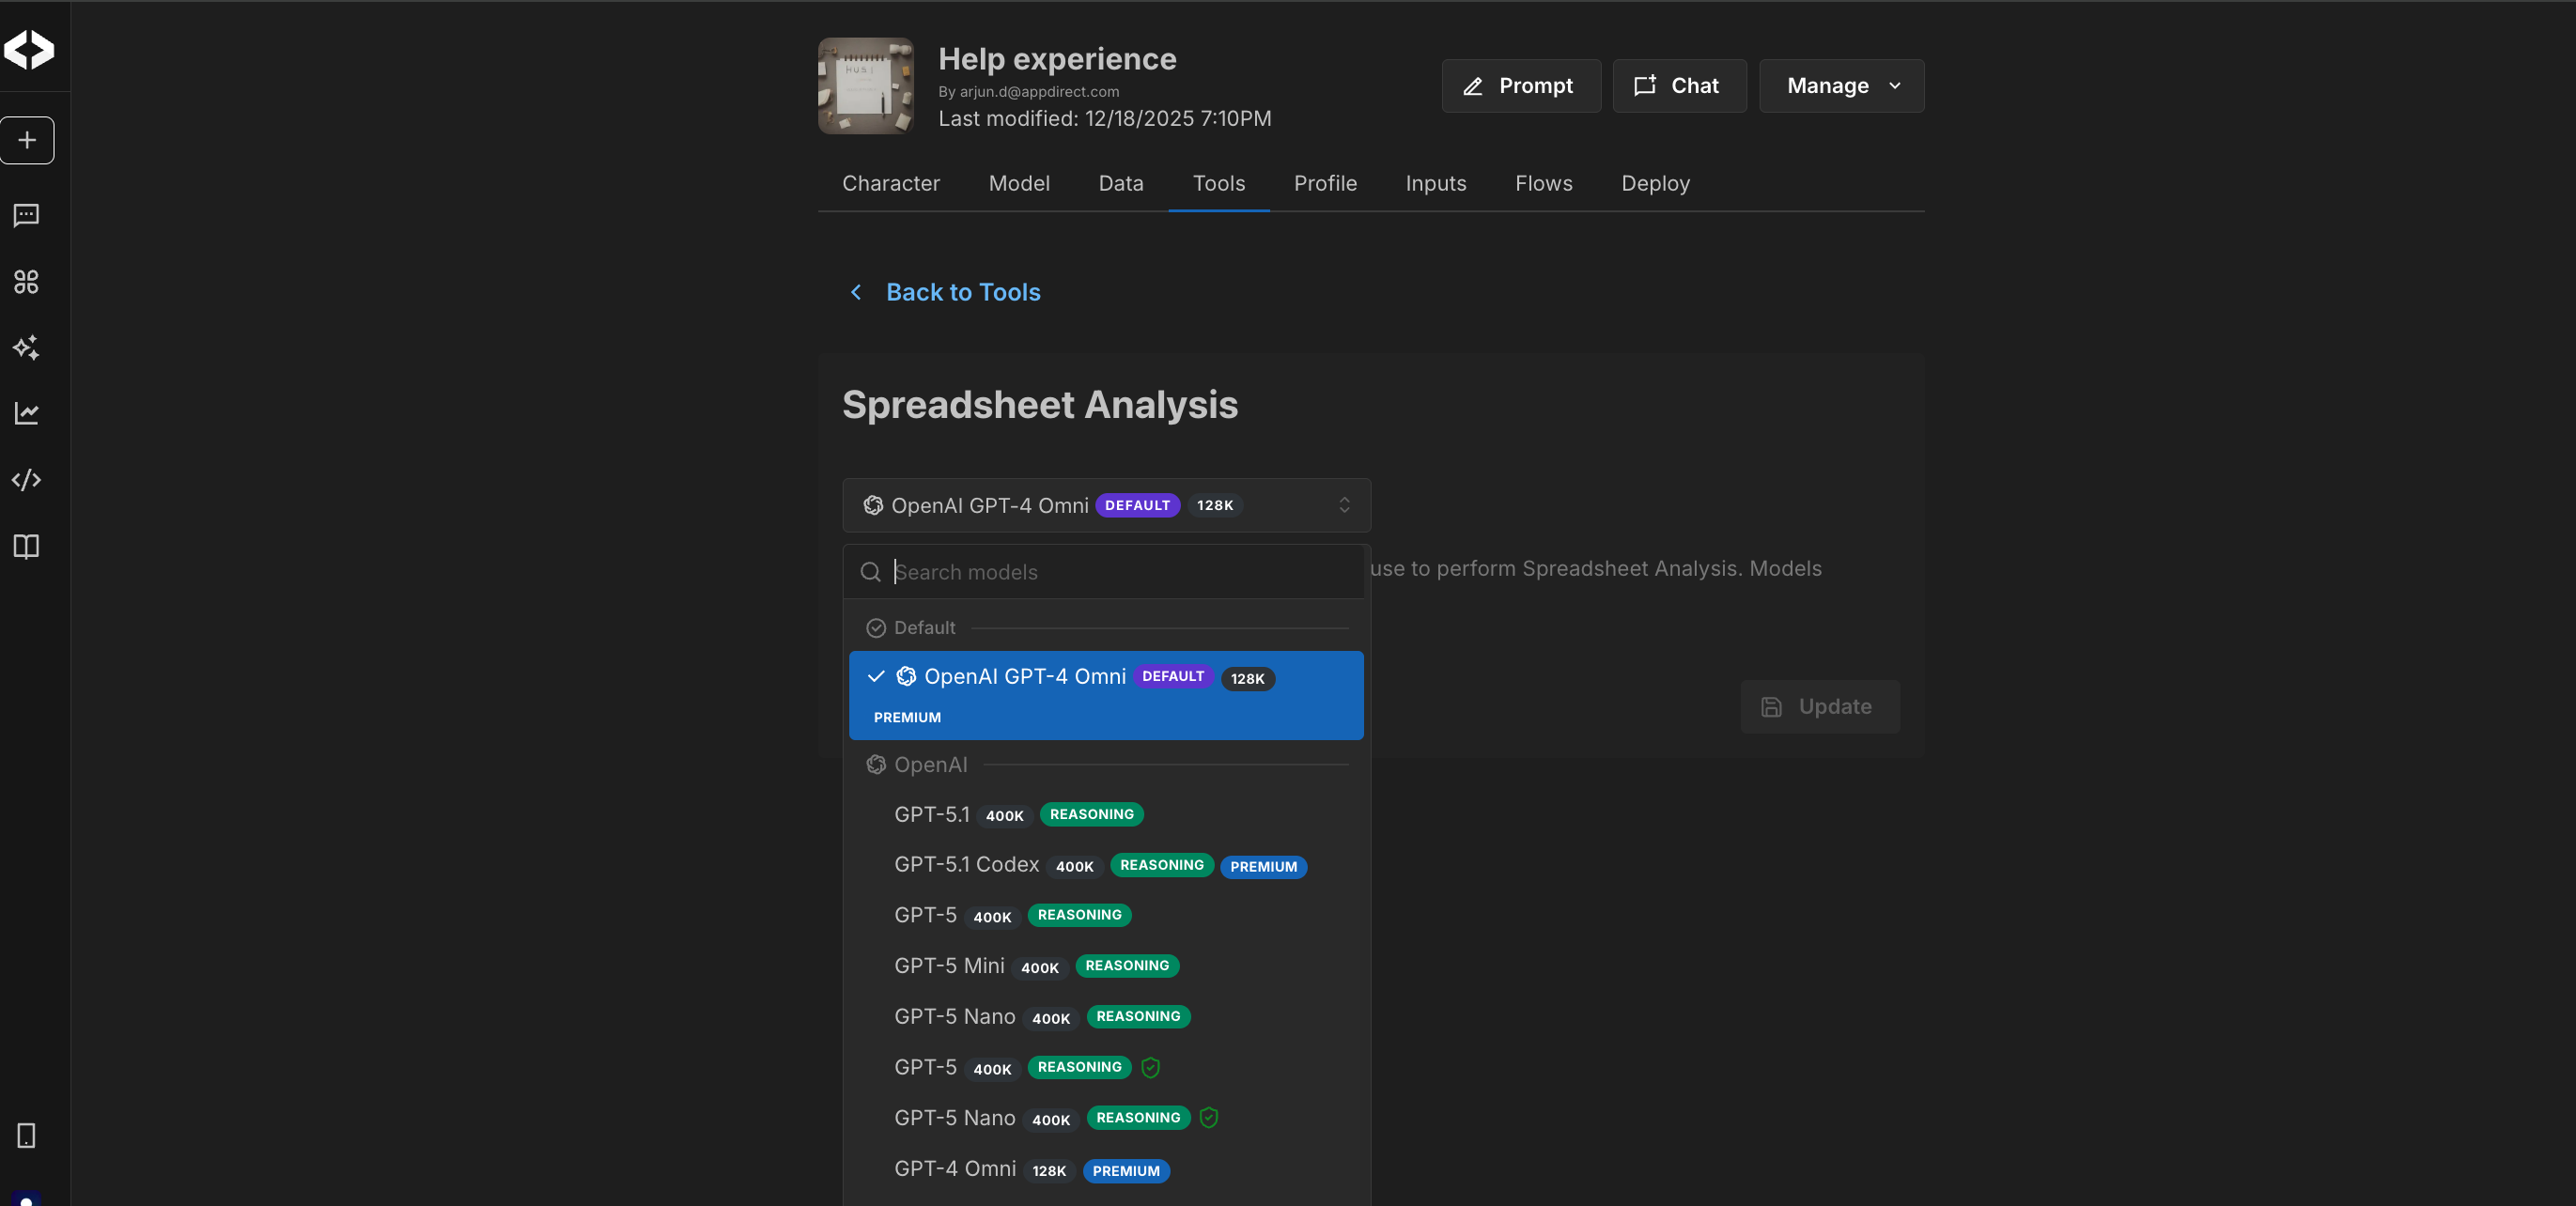Screen dimensions: 2576x1206
Task: Choose GPT-5.1 Codex from model list
Action: point(966,864)
